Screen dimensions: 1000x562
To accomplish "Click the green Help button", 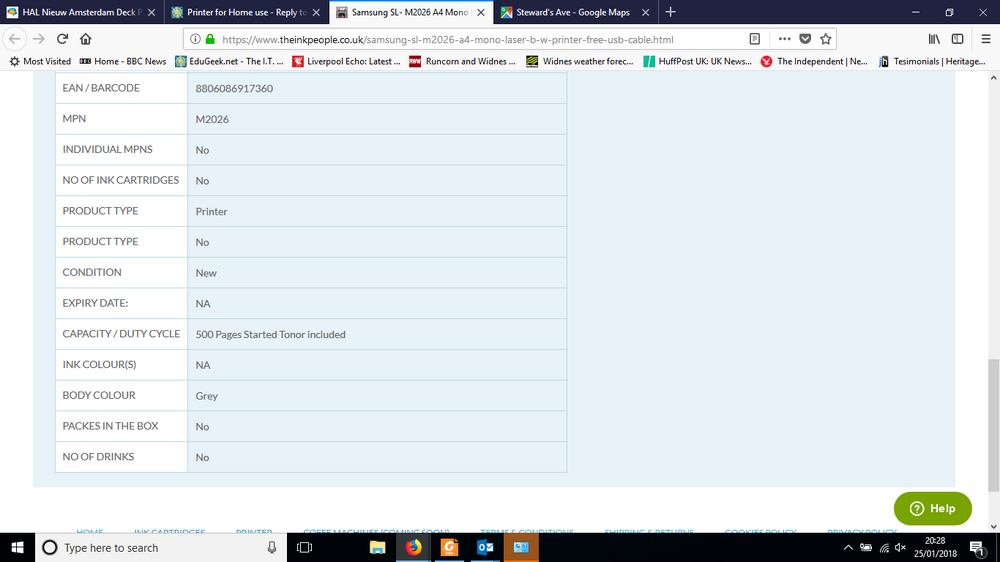I will [x=932, y=508].
